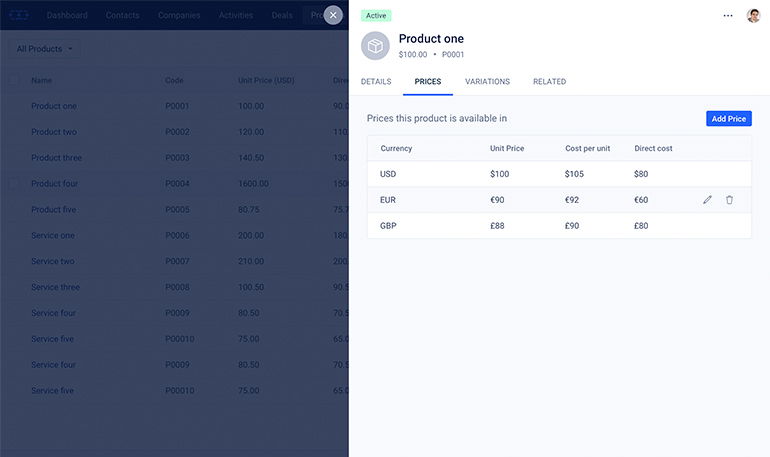
Task: Open Product four in the products list
Action: 55,184
